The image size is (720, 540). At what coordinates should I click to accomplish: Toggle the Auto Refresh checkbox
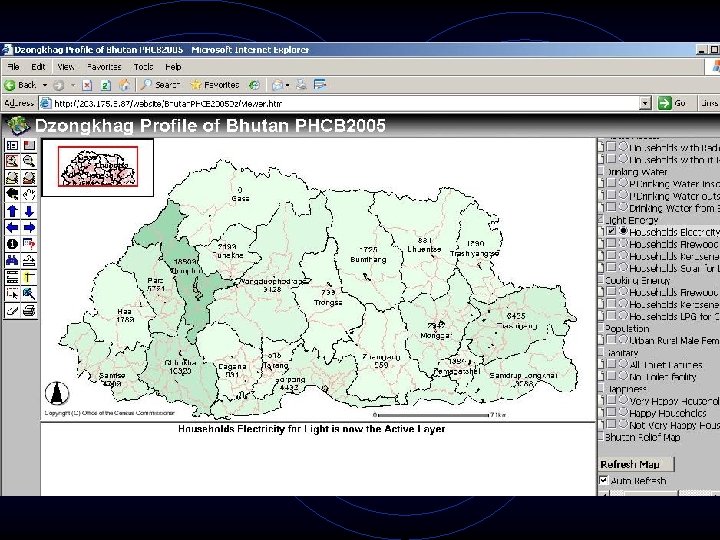[x=604, y=480]
